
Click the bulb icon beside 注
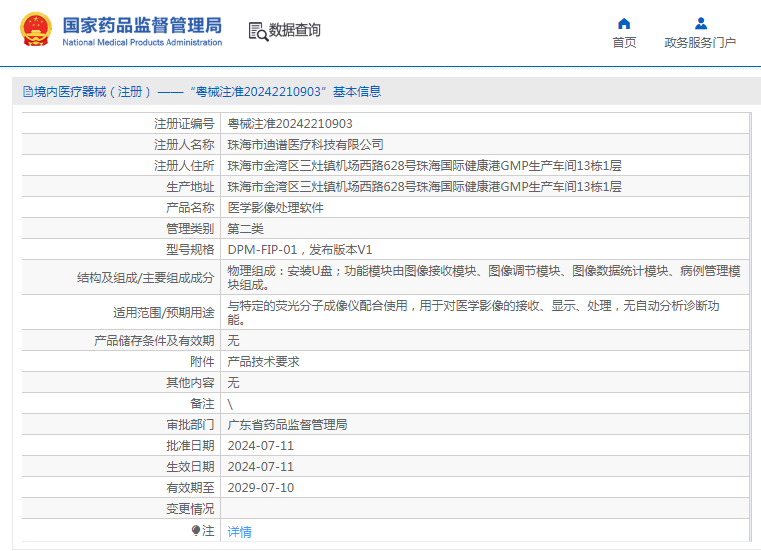196,530
